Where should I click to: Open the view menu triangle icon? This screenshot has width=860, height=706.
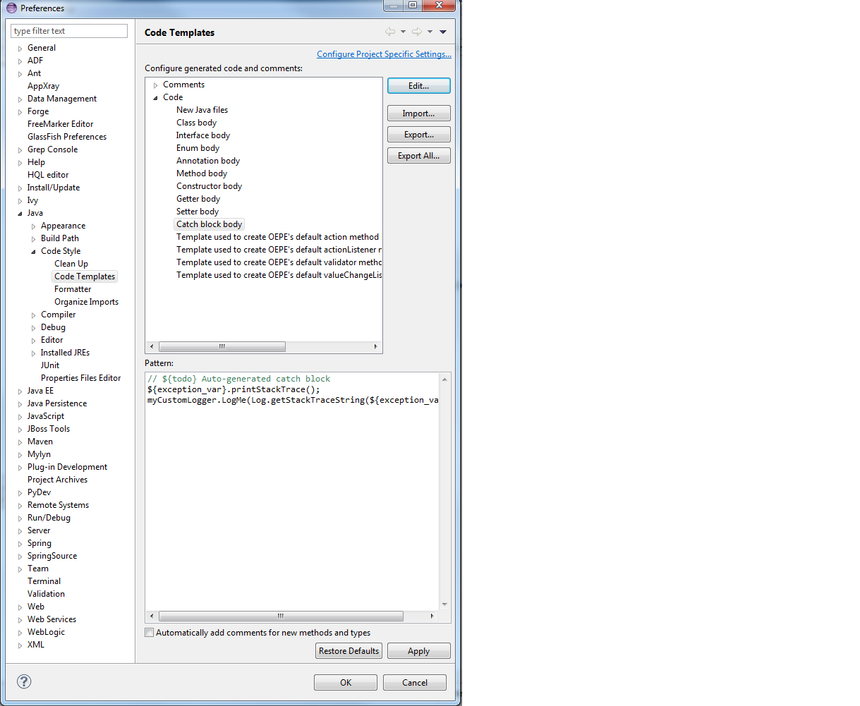pos(443,32)
